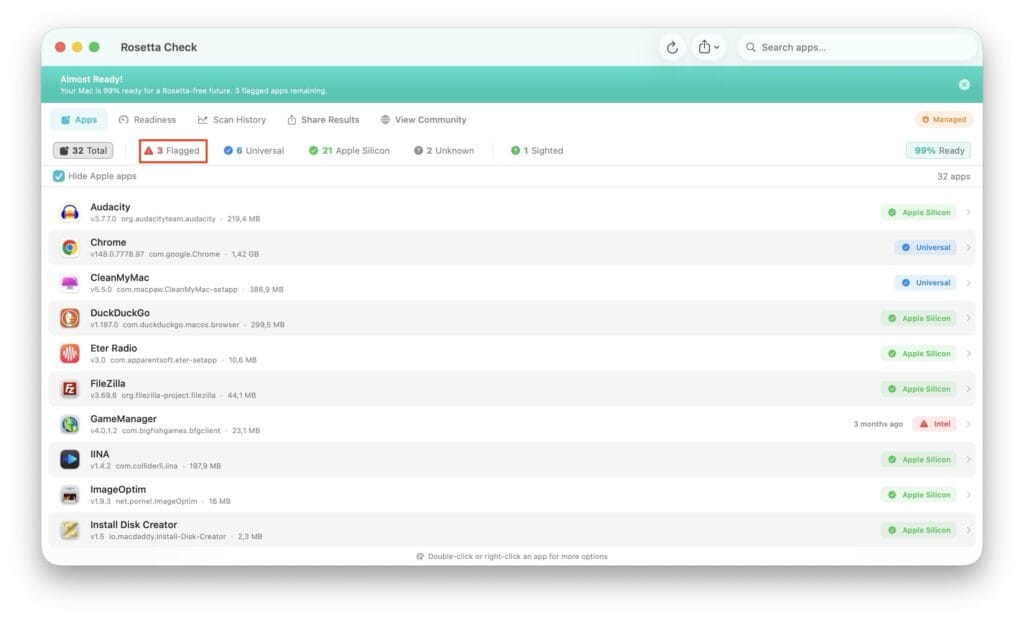The width and height of the screenshot is (1024, 620).
Task: Expand the ImageOptim row chevron
Action: click(968, 495)
